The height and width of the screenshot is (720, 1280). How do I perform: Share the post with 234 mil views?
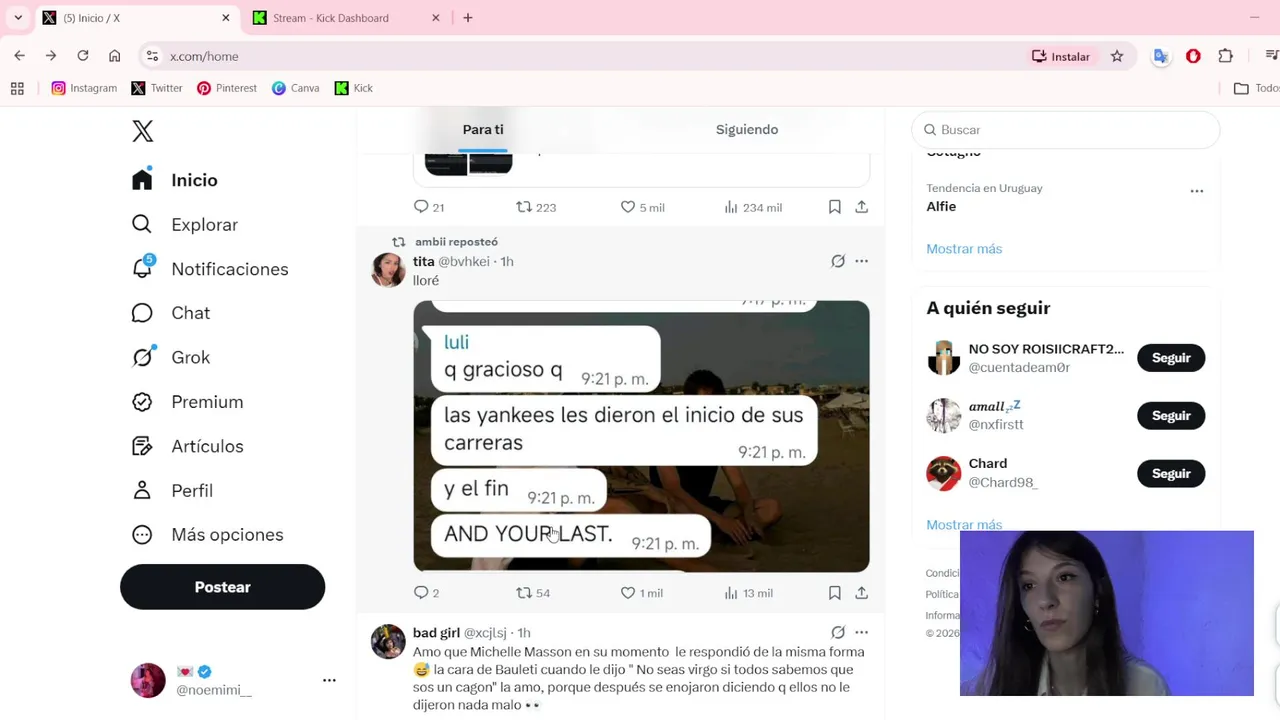coord(861,206)
